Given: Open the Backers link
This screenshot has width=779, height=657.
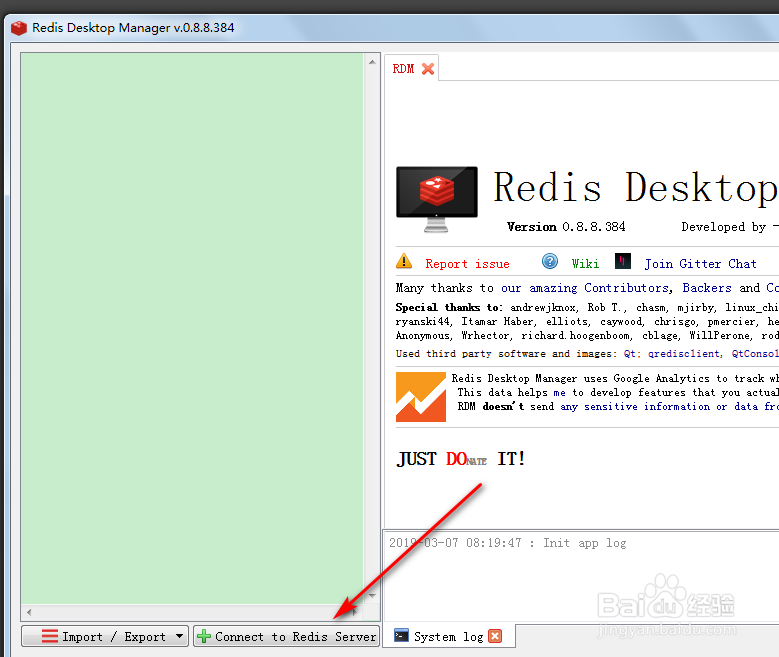Looking at the screenshot, I should (x=706, y=288).
